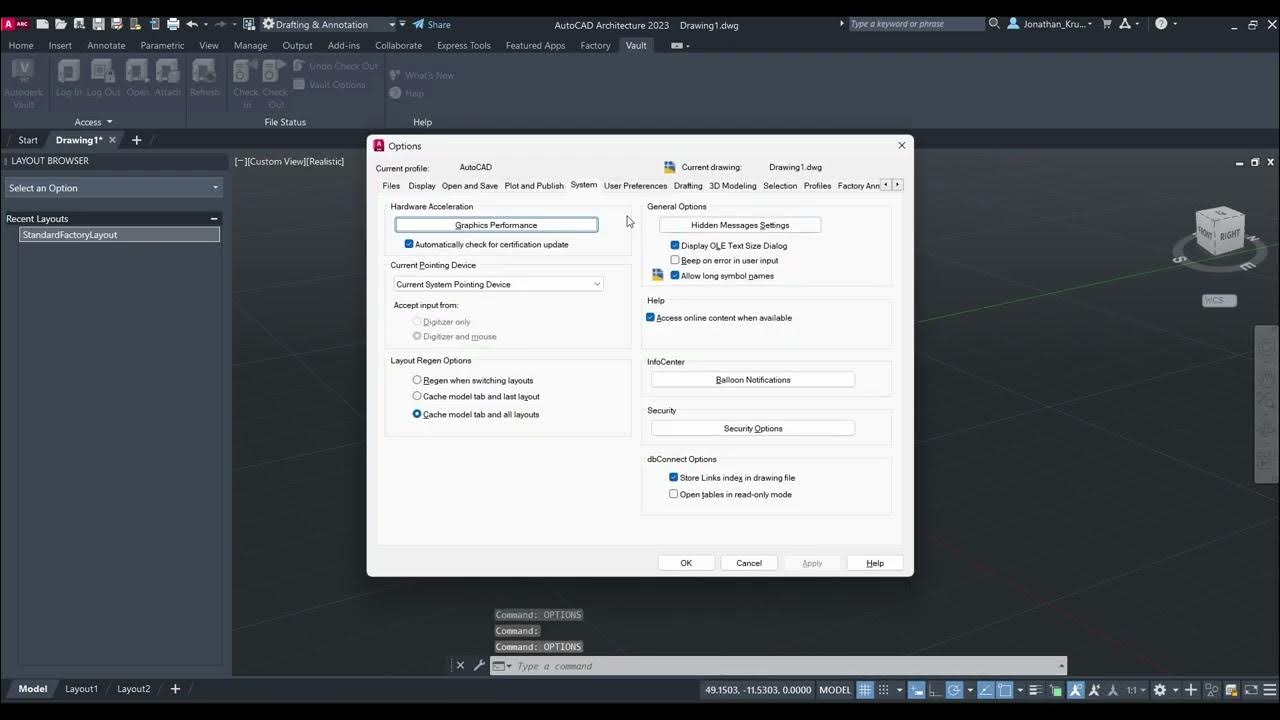Open Help for the Options dialog
Viewport: 1280px width, 720px height.
(x=875, y=563)
